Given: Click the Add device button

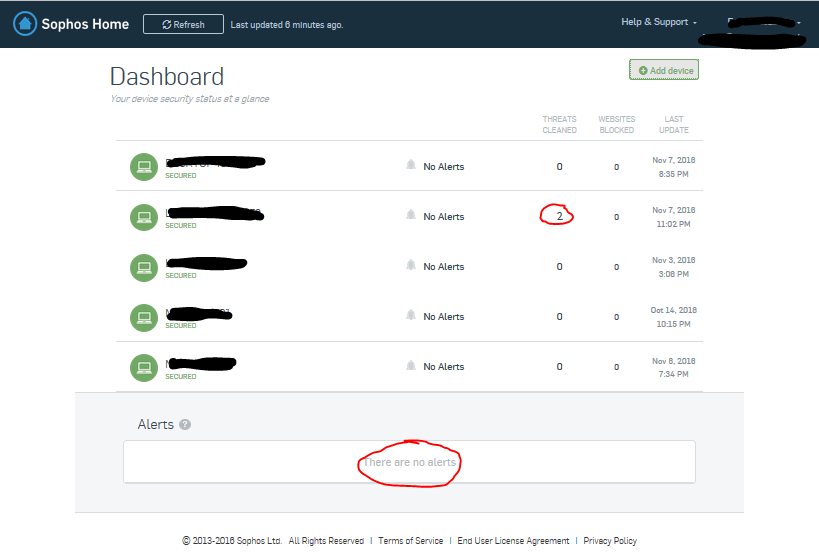Looking at the screenshot, I should [x=664, y=70].
